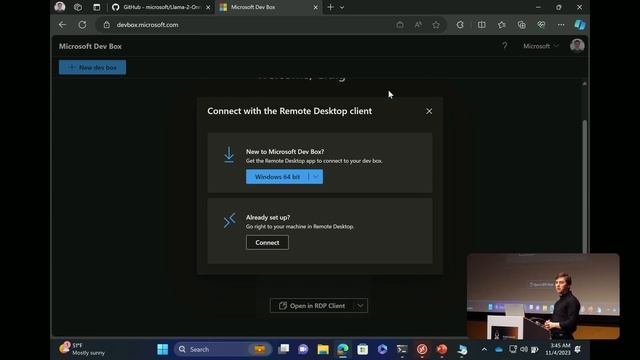Viewport: 640px width, 360px height.
Task: Click New dev box button
Action: (92, 67)
